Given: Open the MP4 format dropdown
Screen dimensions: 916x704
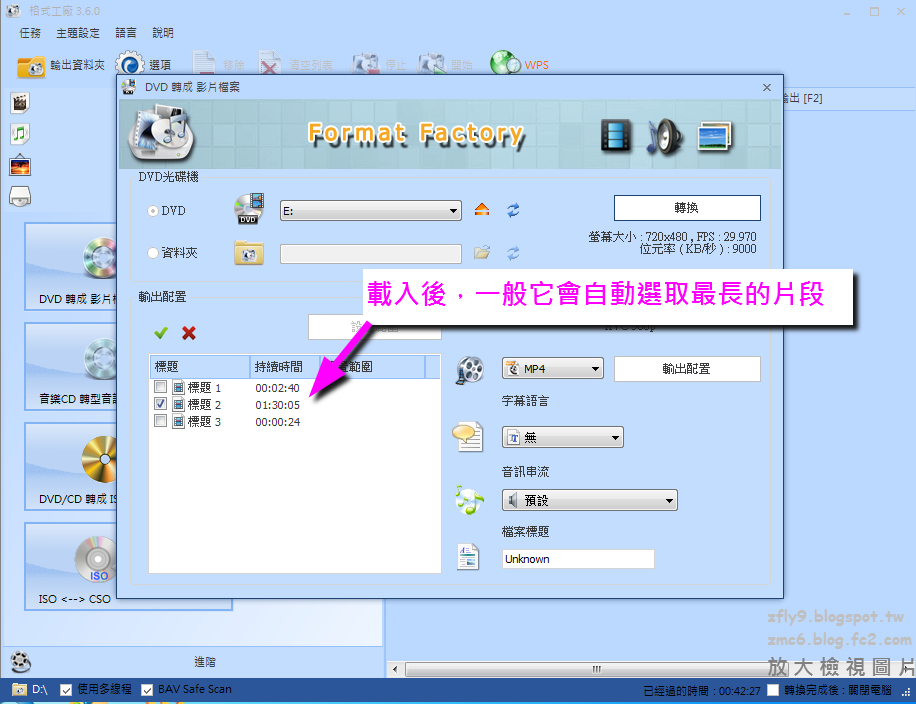Looking at the screenshot, I should click(x=553, y=369).
